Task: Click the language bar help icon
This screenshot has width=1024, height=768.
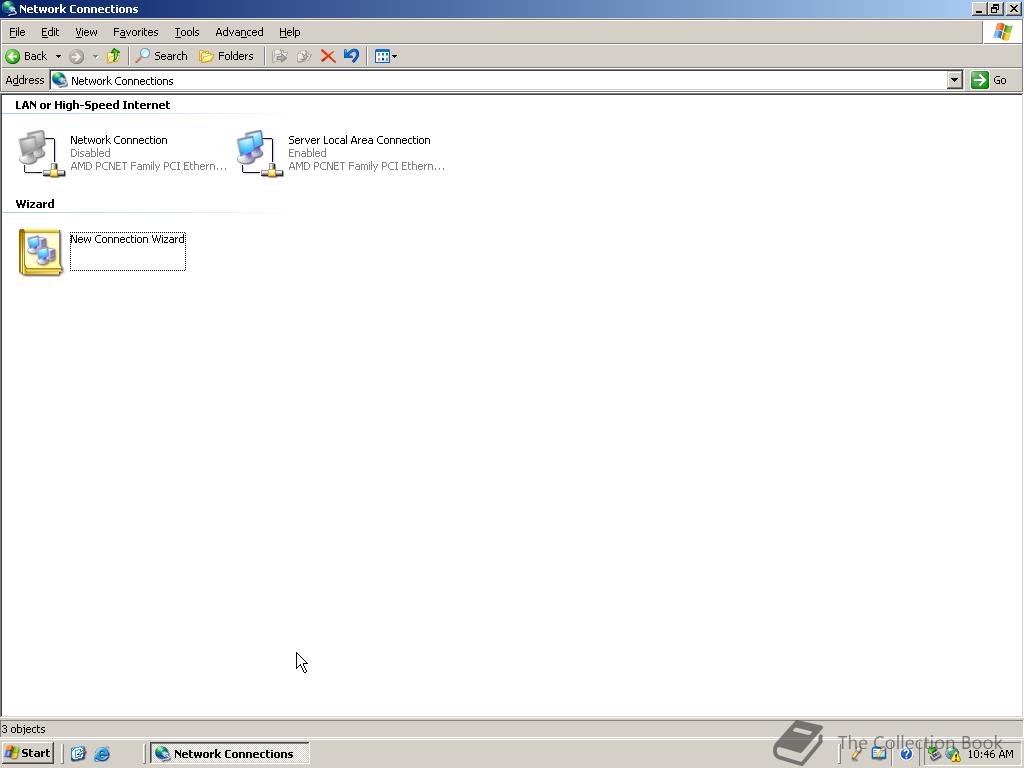Action: coord(906,754)
